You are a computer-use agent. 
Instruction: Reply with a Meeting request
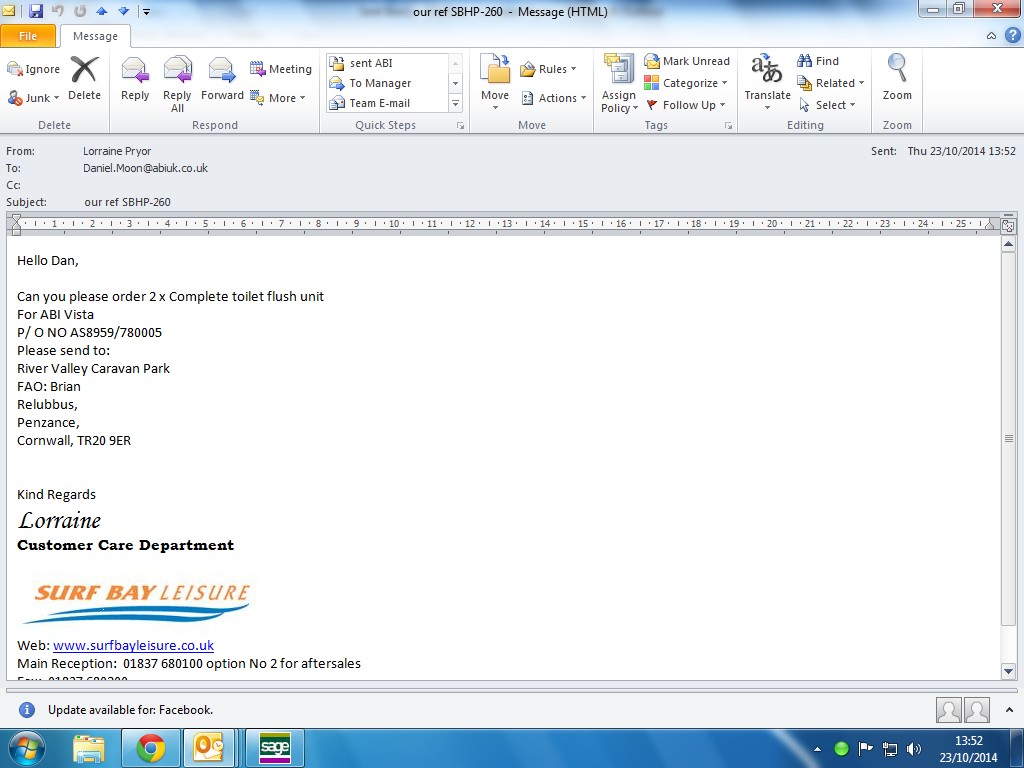coord(281,69)
